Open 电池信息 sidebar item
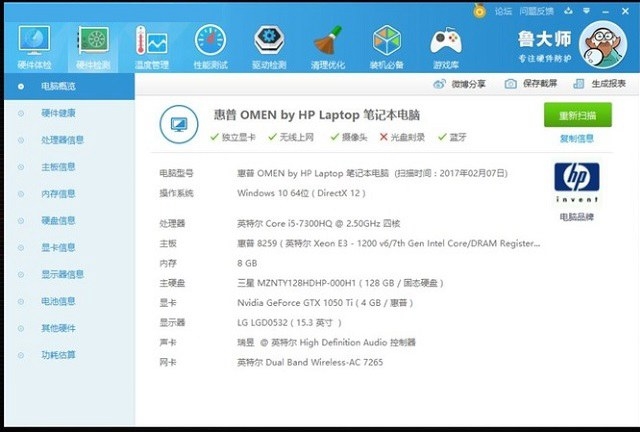640x432 pixels. click(x=58, y=301)
